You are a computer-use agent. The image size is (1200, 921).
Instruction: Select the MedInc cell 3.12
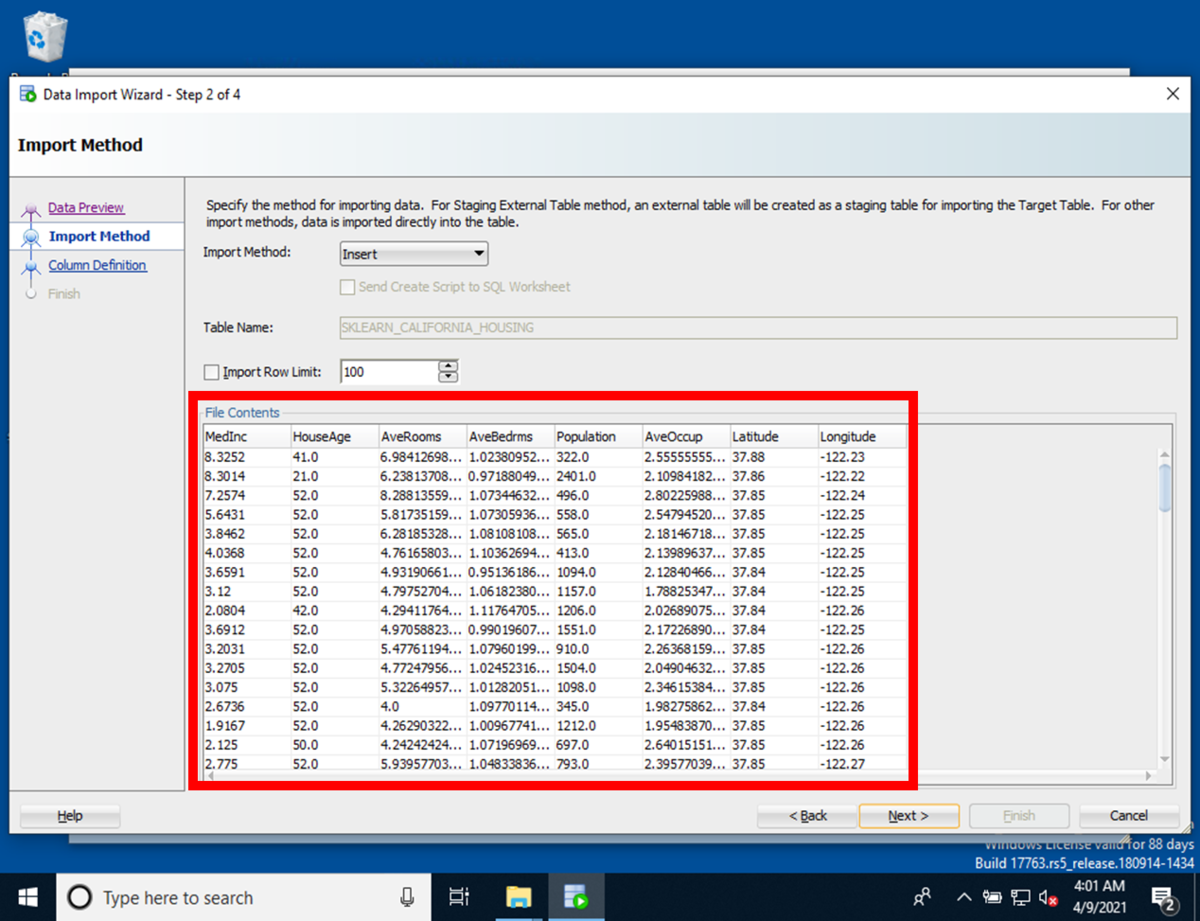coord(246,592)
